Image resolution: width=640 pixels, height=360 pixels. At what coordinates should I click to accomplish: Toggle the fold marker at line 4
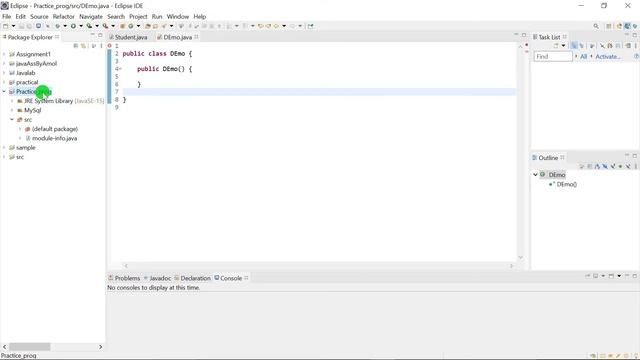click(x=120, y=69)
